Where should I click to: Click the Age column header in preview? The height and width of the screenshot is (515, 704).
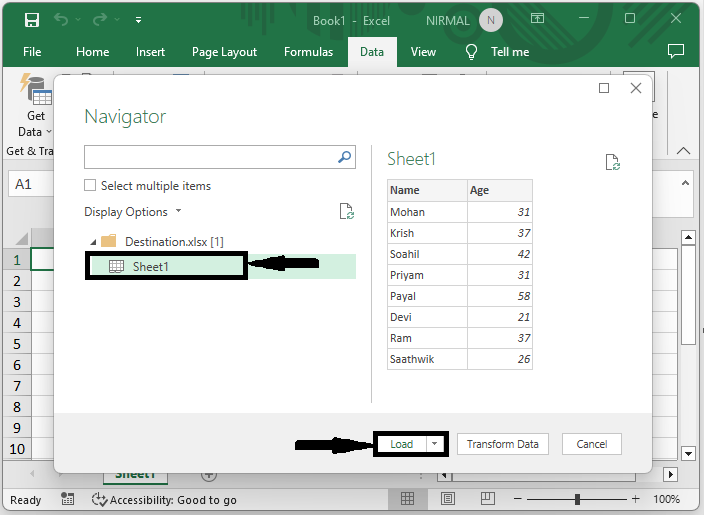(x=500, y=190)
